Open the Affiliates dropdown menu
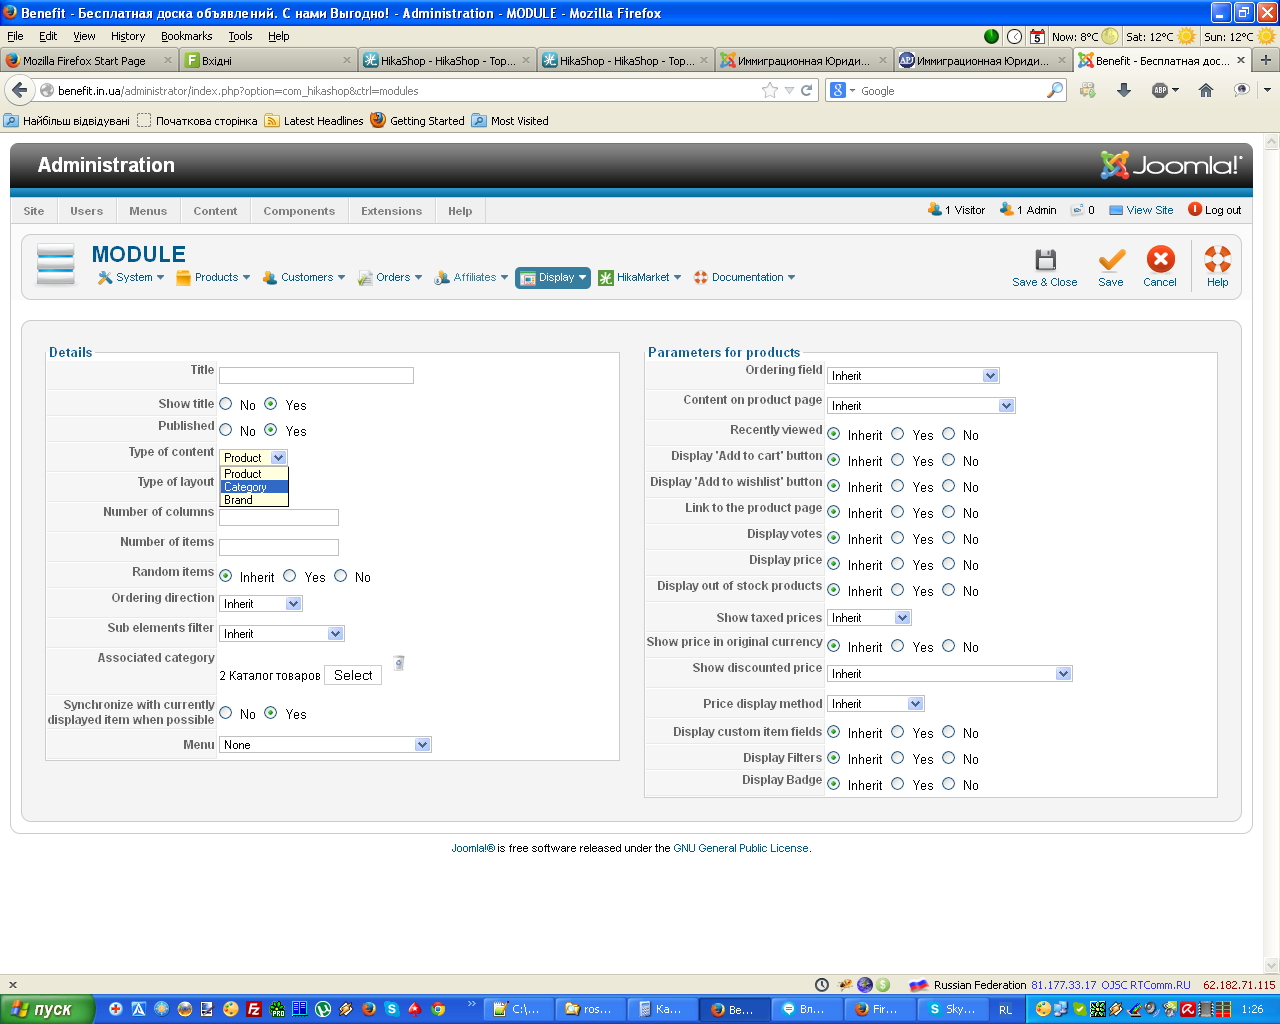This screenshot has width=1280, height=1024. click(472, 278)
